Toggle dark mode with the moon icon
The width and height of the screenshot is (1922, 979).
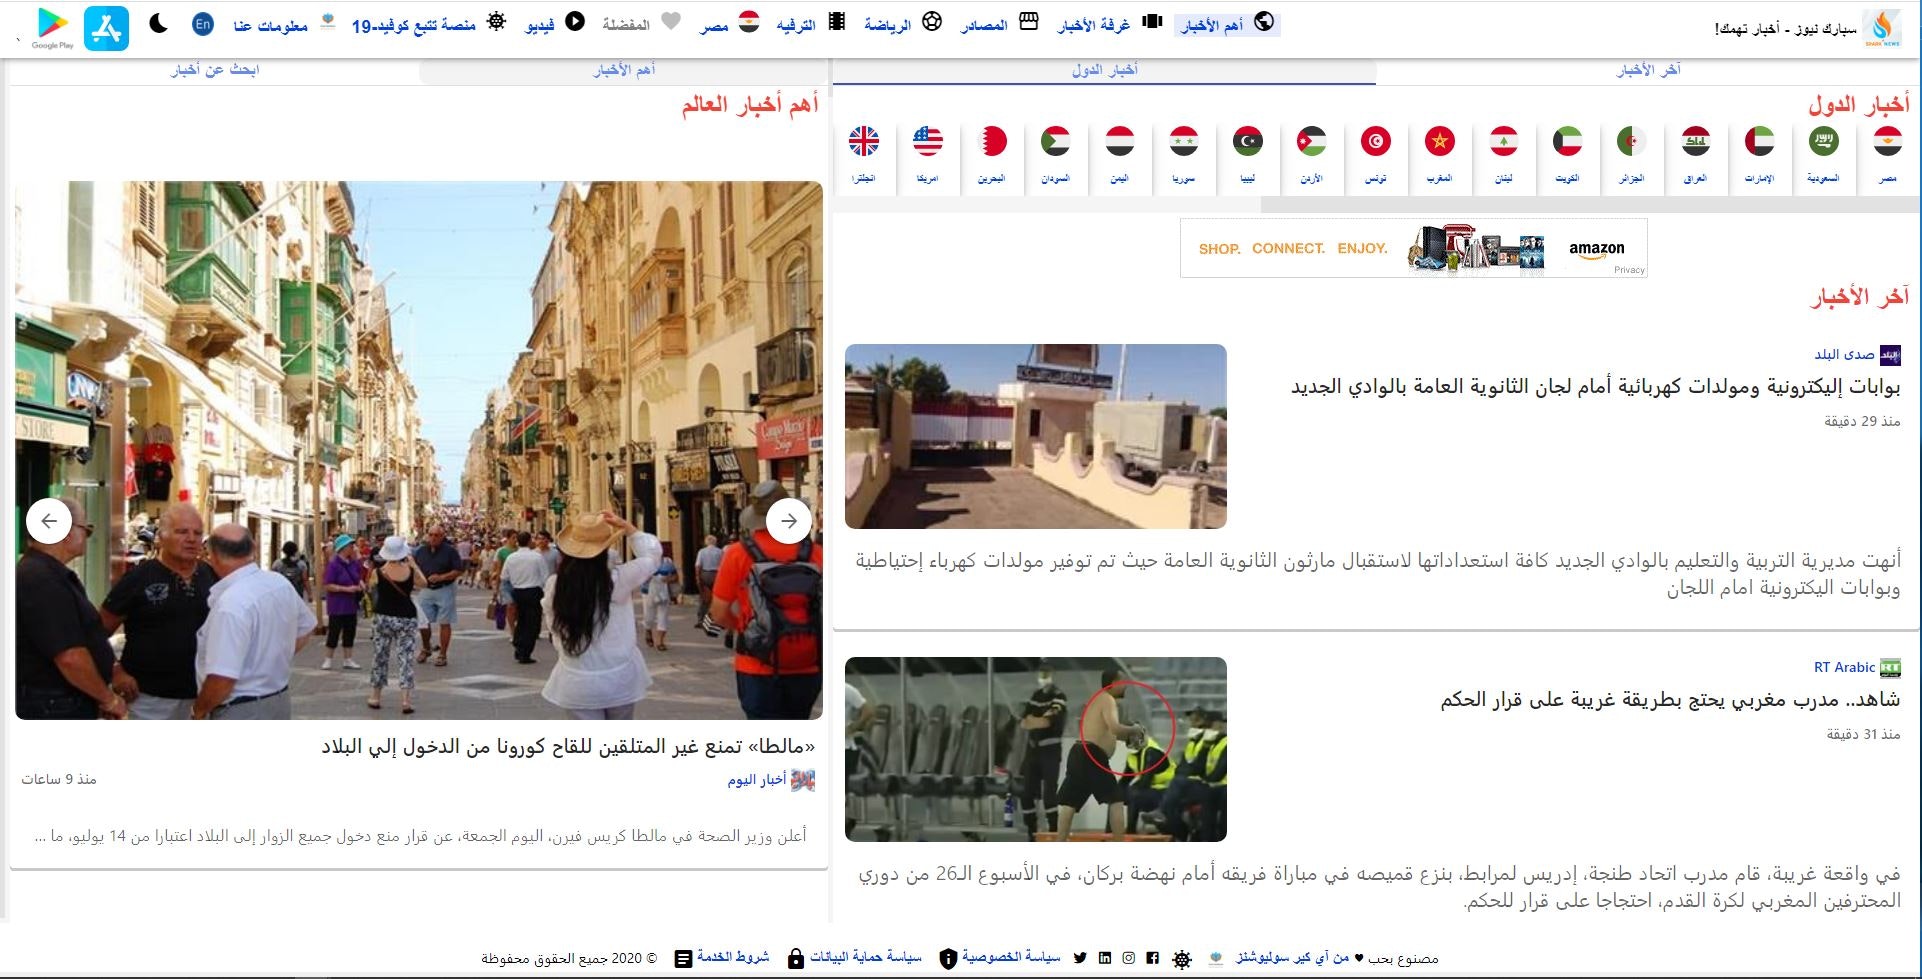pos(158,23)
